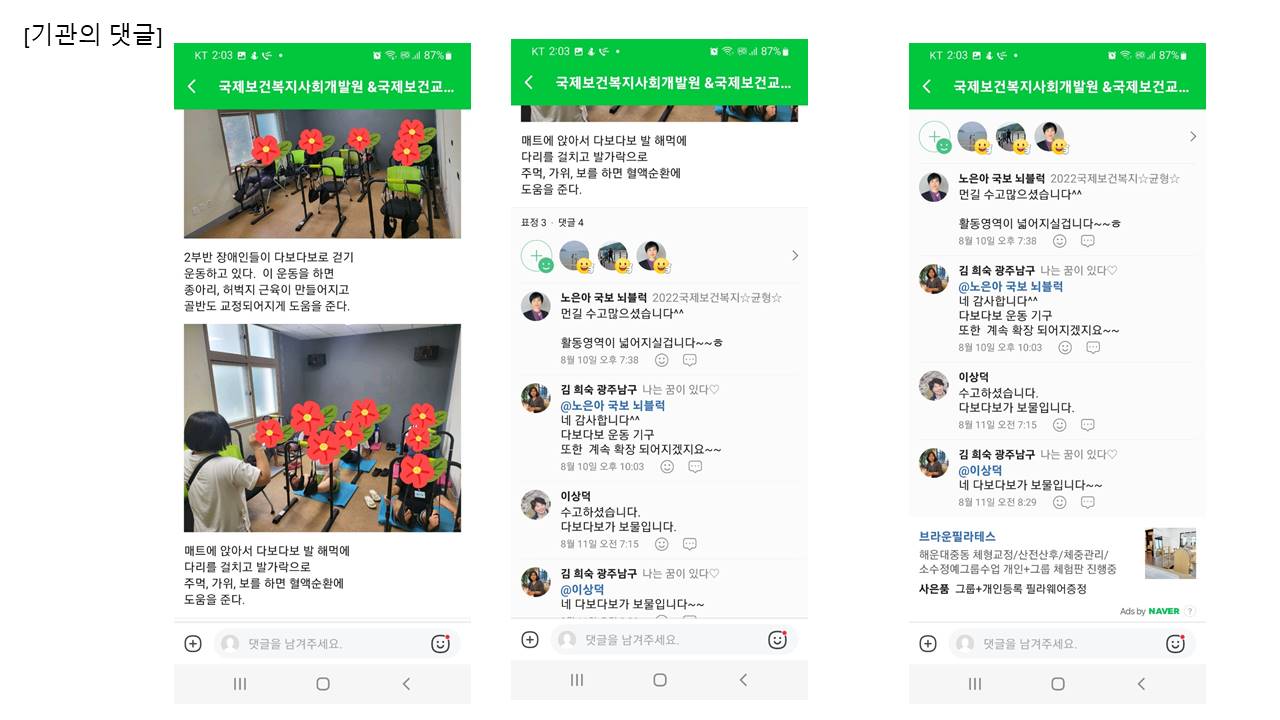Tap smiley reaction under 8월 11일 오전 8:29 comment
The image size is (1280, 720).
(x=1060, y=502)
